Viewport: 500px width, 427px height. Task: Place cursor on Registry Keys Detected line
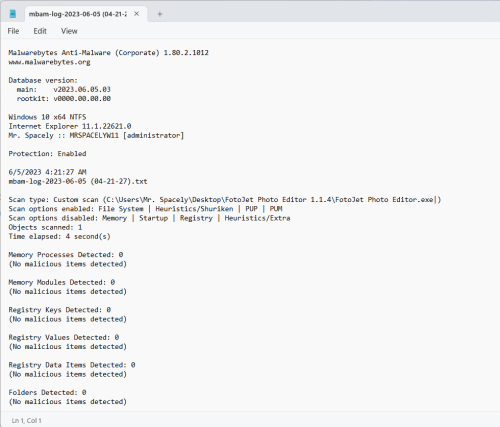click(60, 310)
